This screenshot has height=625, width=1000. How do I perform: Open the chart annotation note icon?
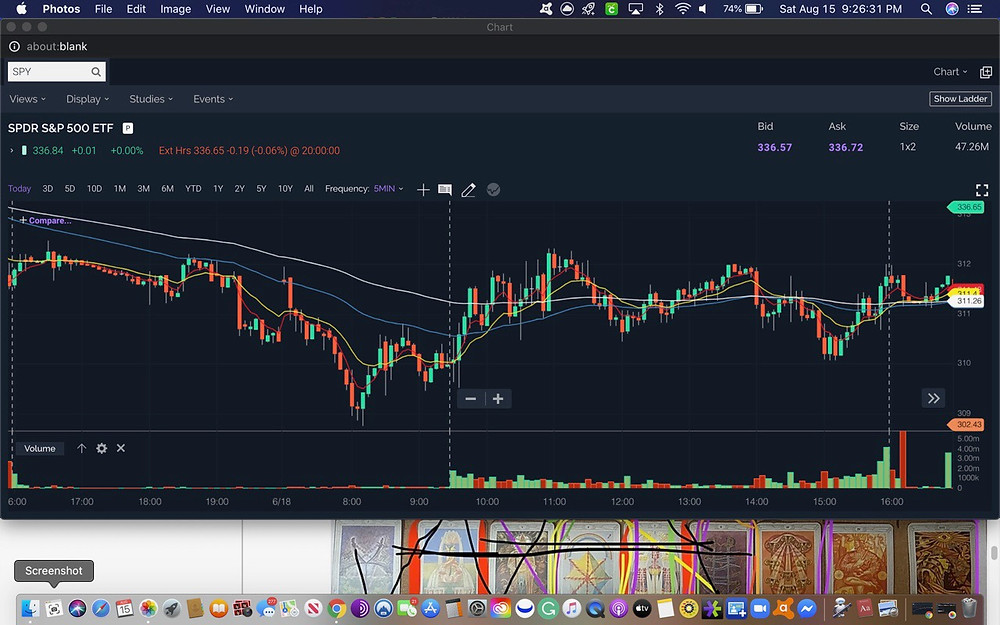coord(445,189)
